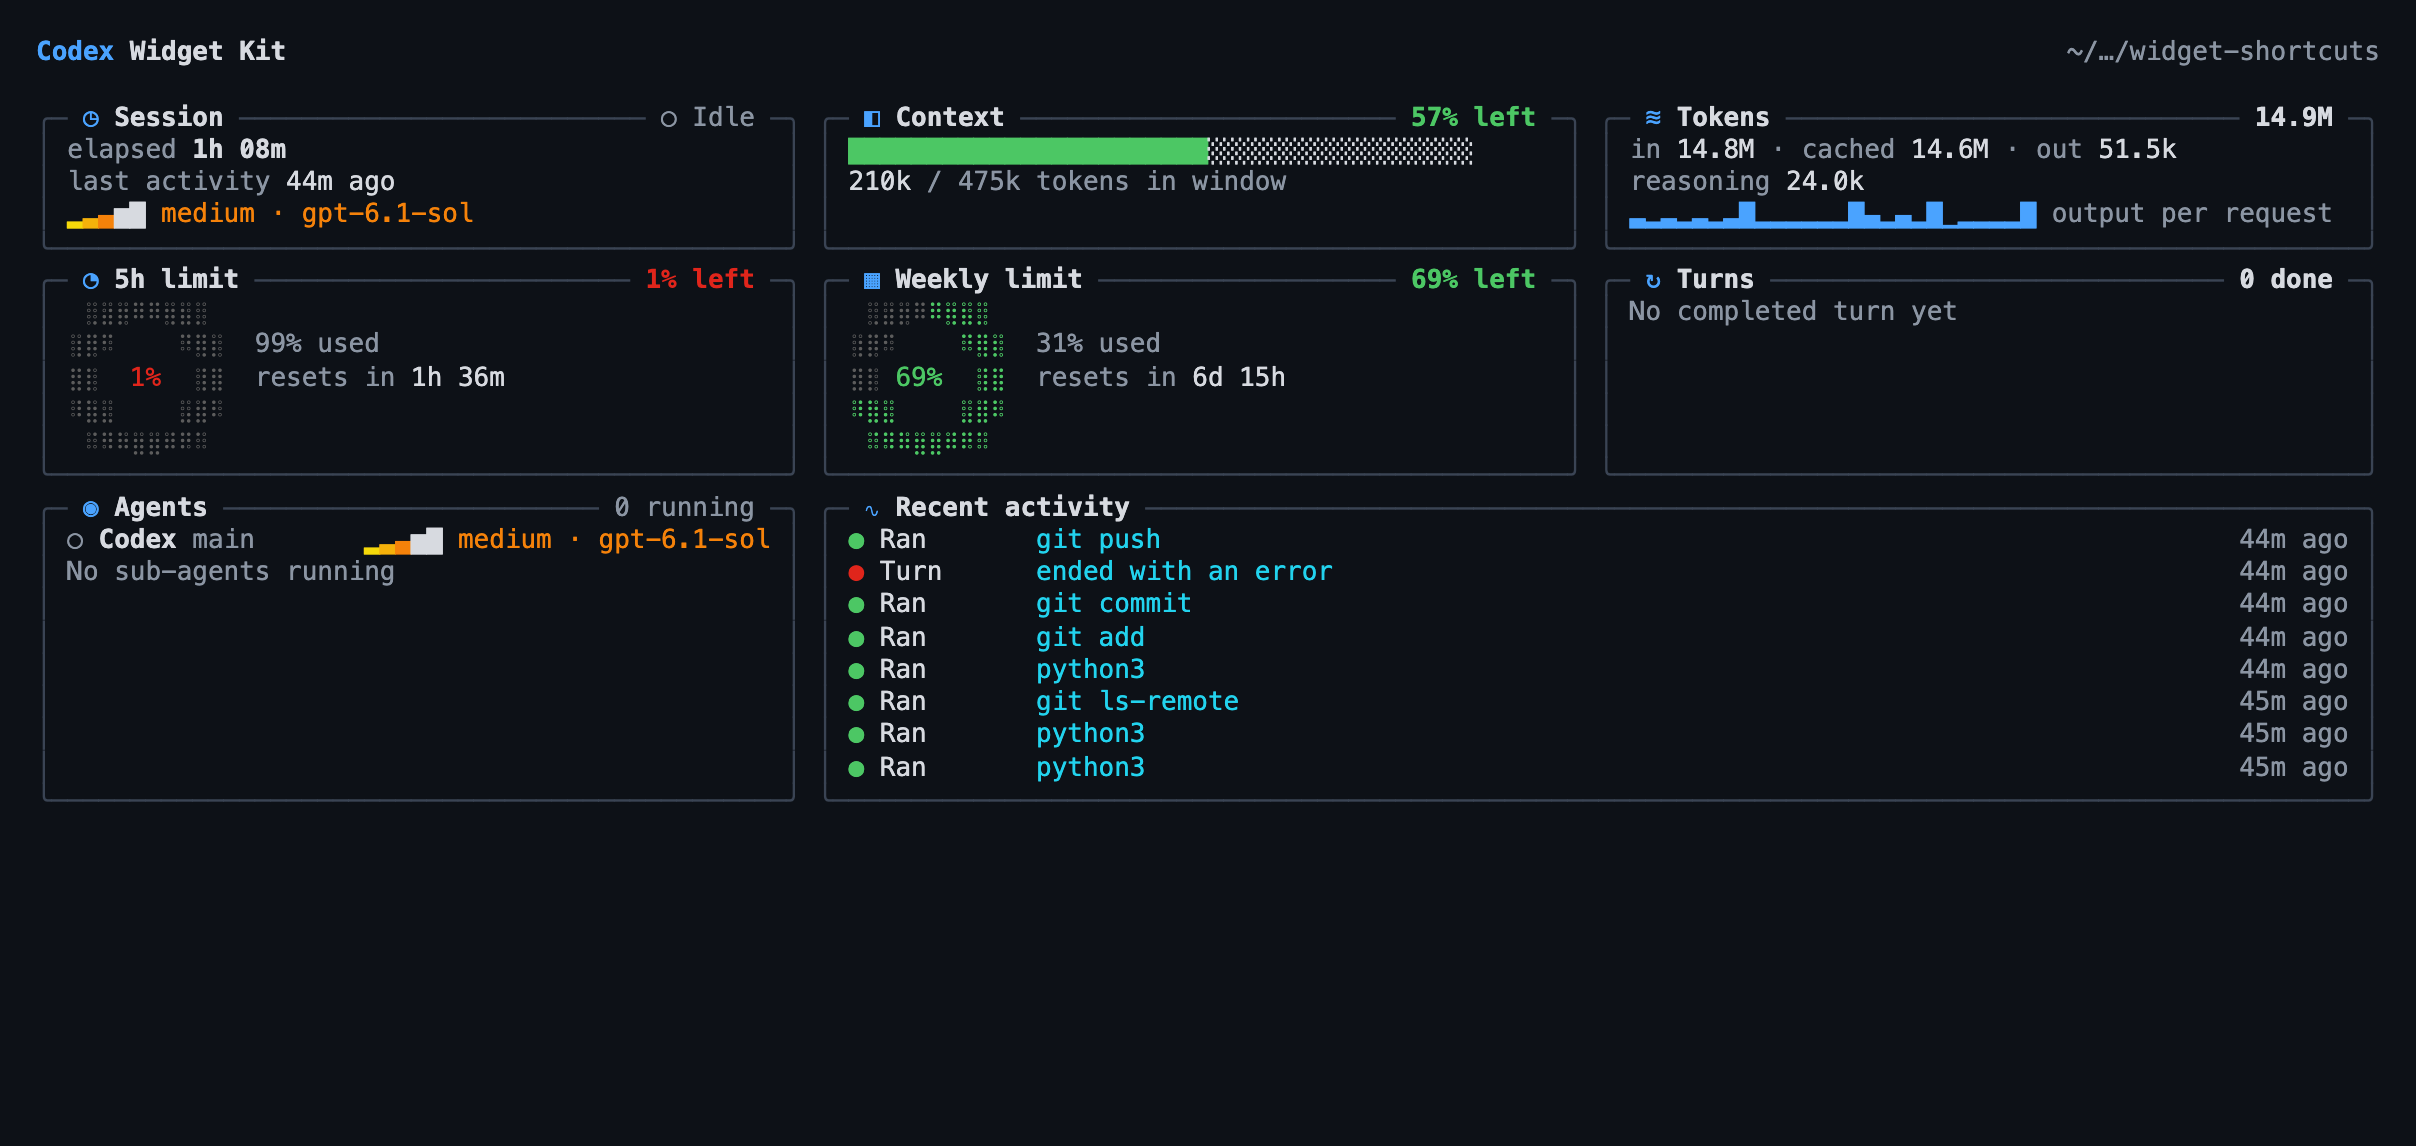Viewport: 2416px width, 1146px height.
Task: Click the Turns refresh icon
Action: (x=1653, y=280)
